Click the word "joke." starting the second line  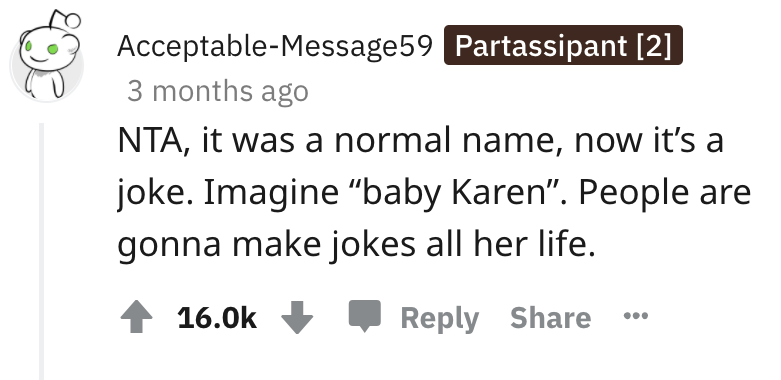point(155,193)
